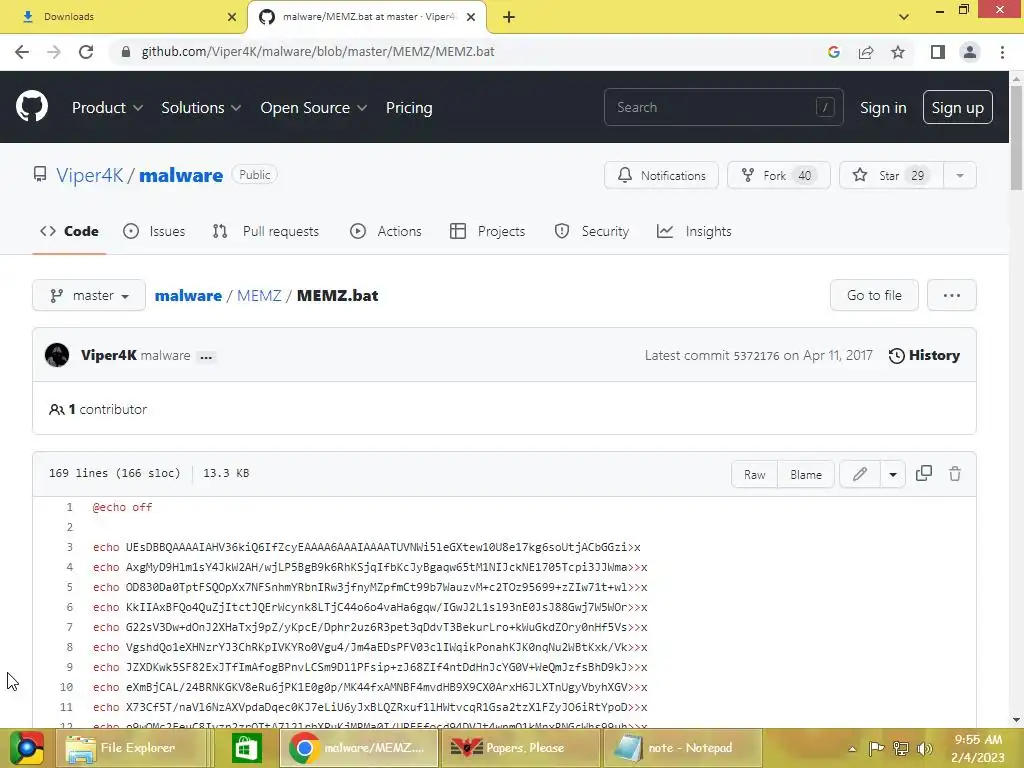Switch to Papers, Please in taskbar
Screen dimensions: 1024x768
tap(521, 748)
